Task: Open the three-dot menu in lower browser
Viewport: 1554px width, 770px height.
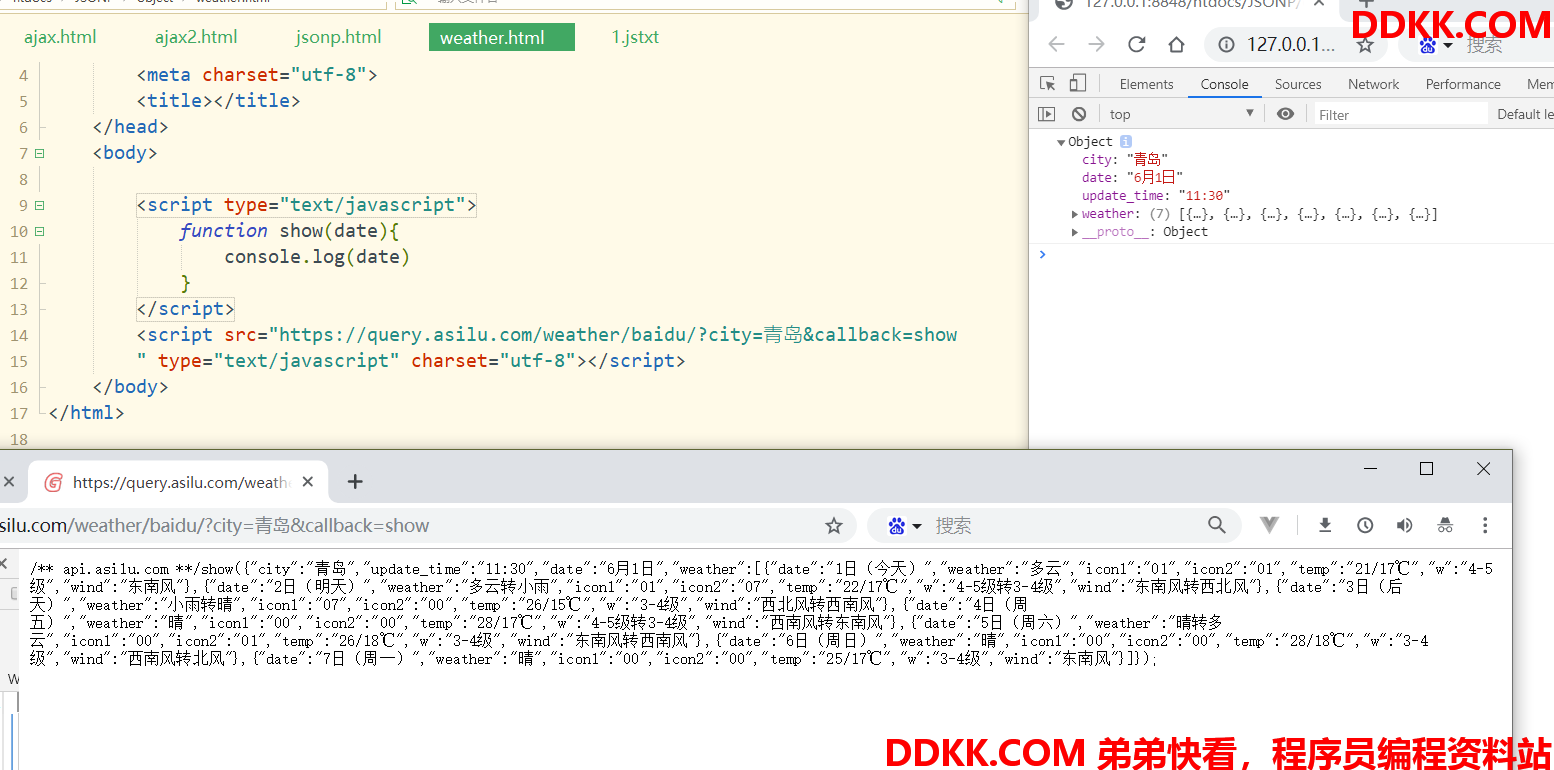Action: [x=1485, y=525]
